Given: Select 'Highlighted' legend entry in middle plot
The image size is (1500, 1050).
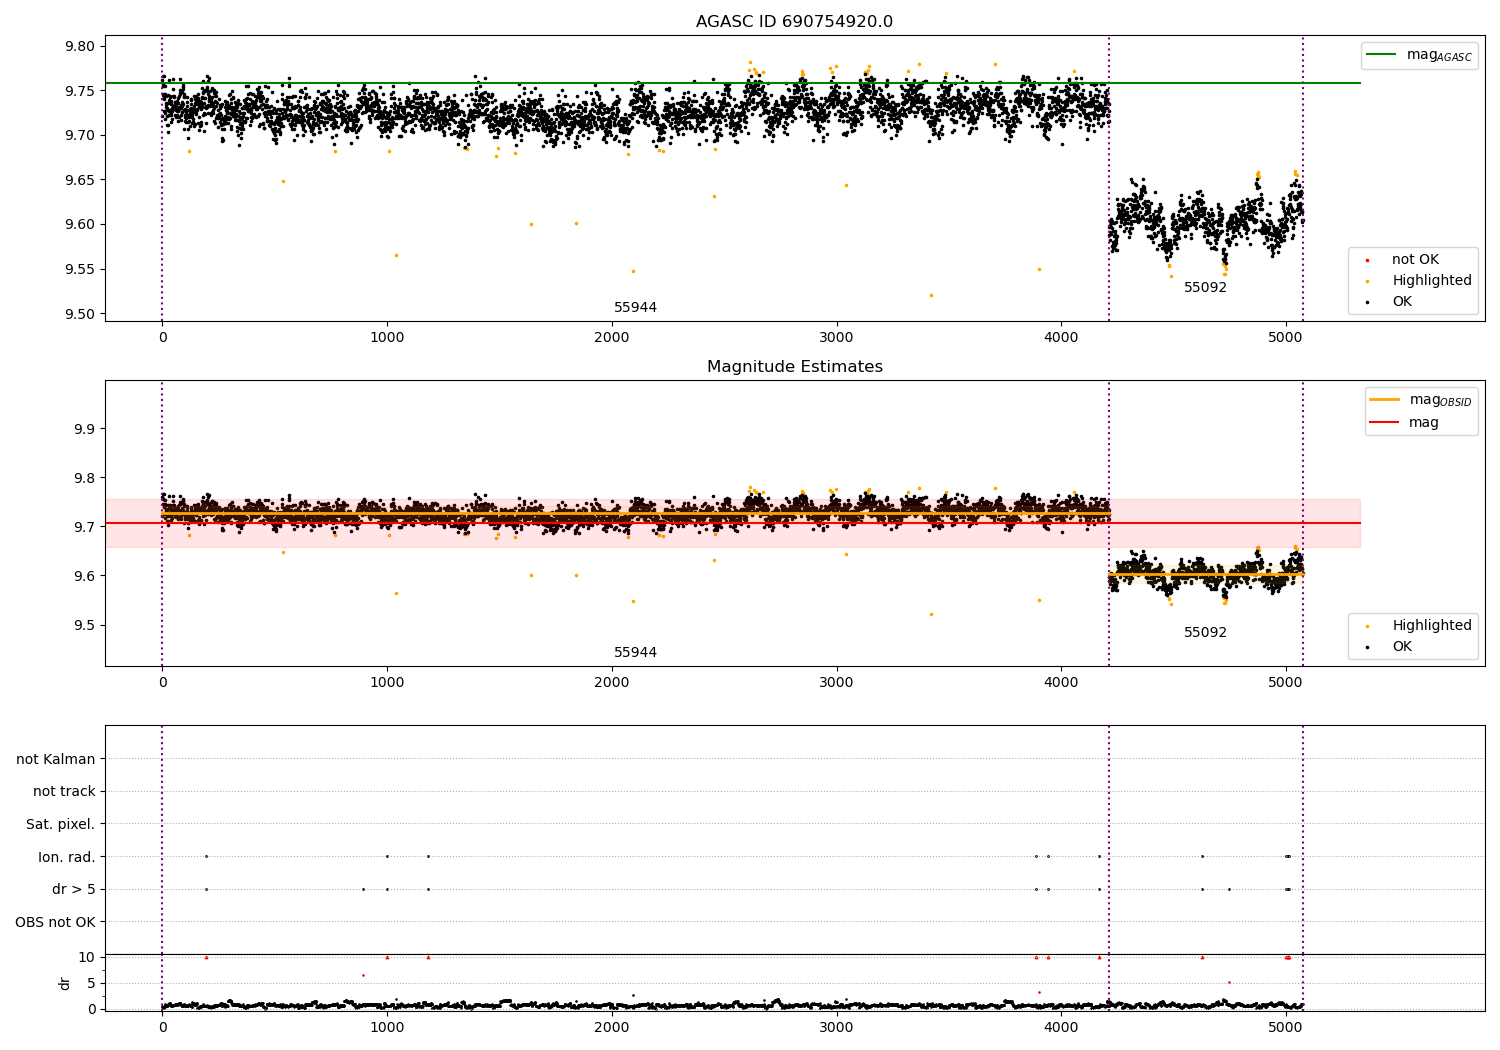Looking at the screenshot, I should coord(1431,626).
